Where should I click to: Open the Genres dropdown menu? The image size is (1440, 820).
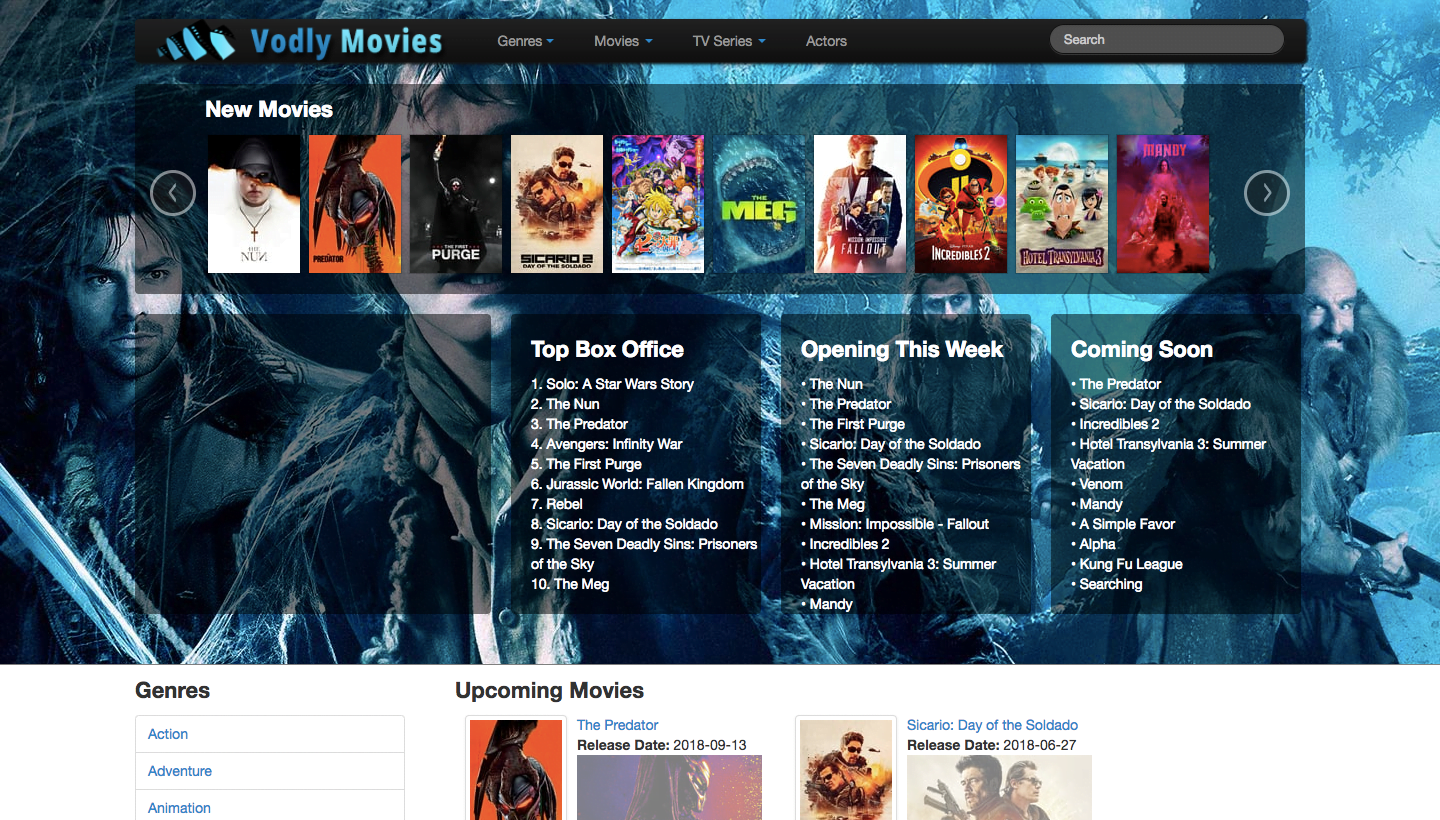tap(526, 41)
